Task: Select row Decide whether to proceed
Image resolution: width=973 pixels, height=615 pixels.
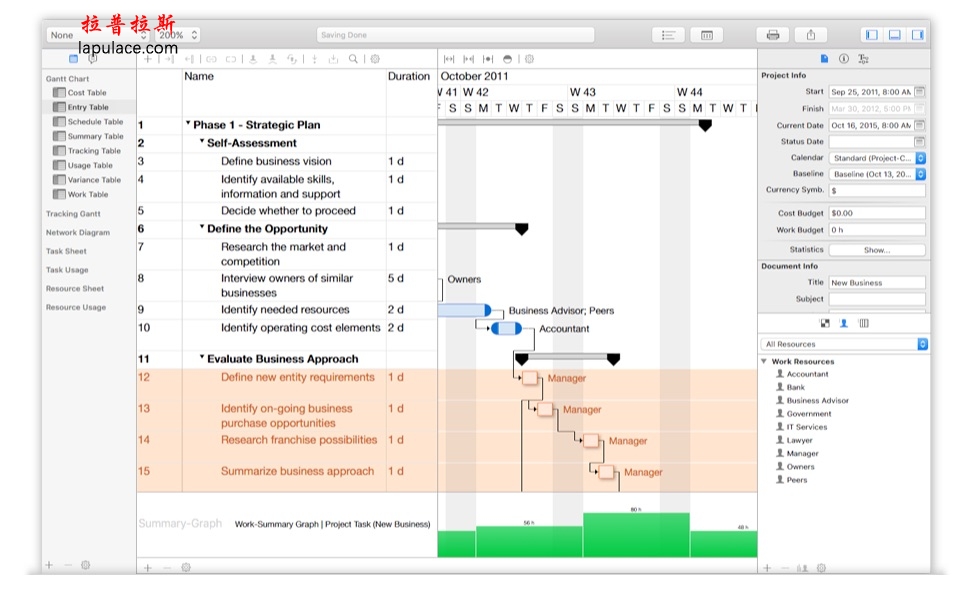Action: 288,210
